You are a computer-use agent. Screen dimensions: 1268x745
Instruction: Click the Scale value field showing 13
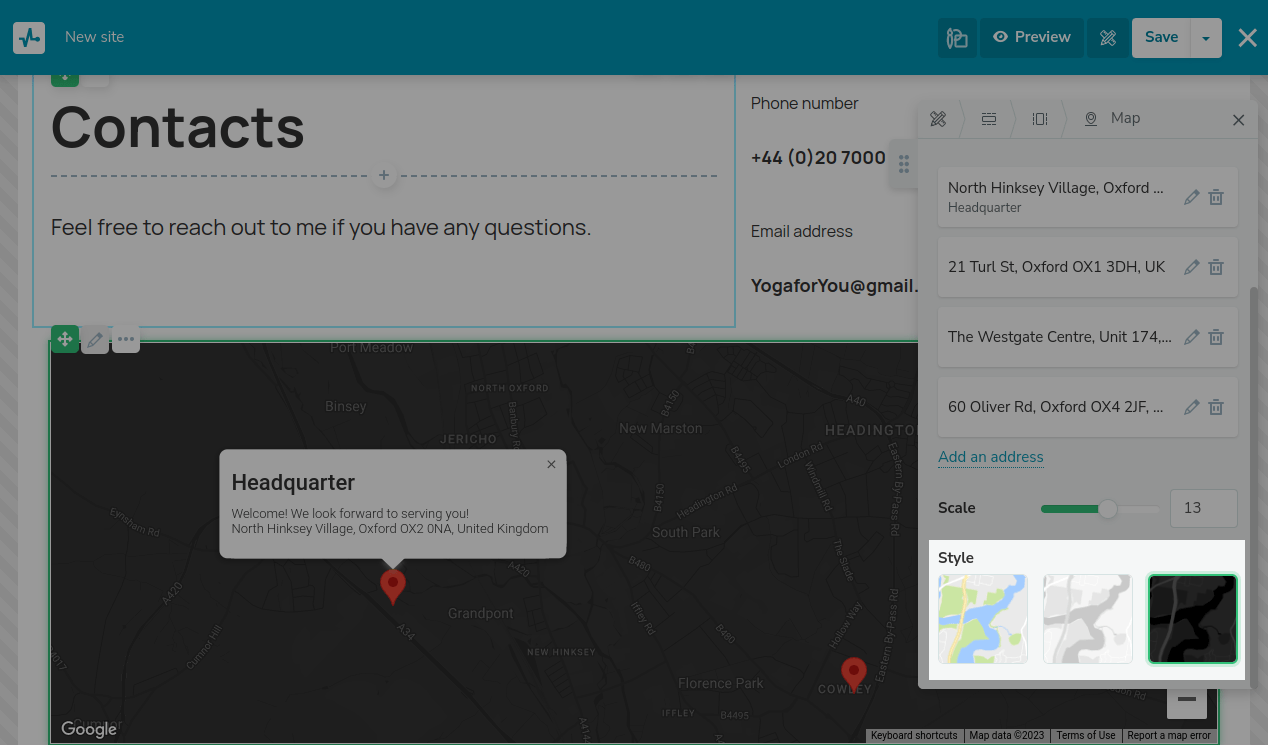click(x=1204, y=508)
